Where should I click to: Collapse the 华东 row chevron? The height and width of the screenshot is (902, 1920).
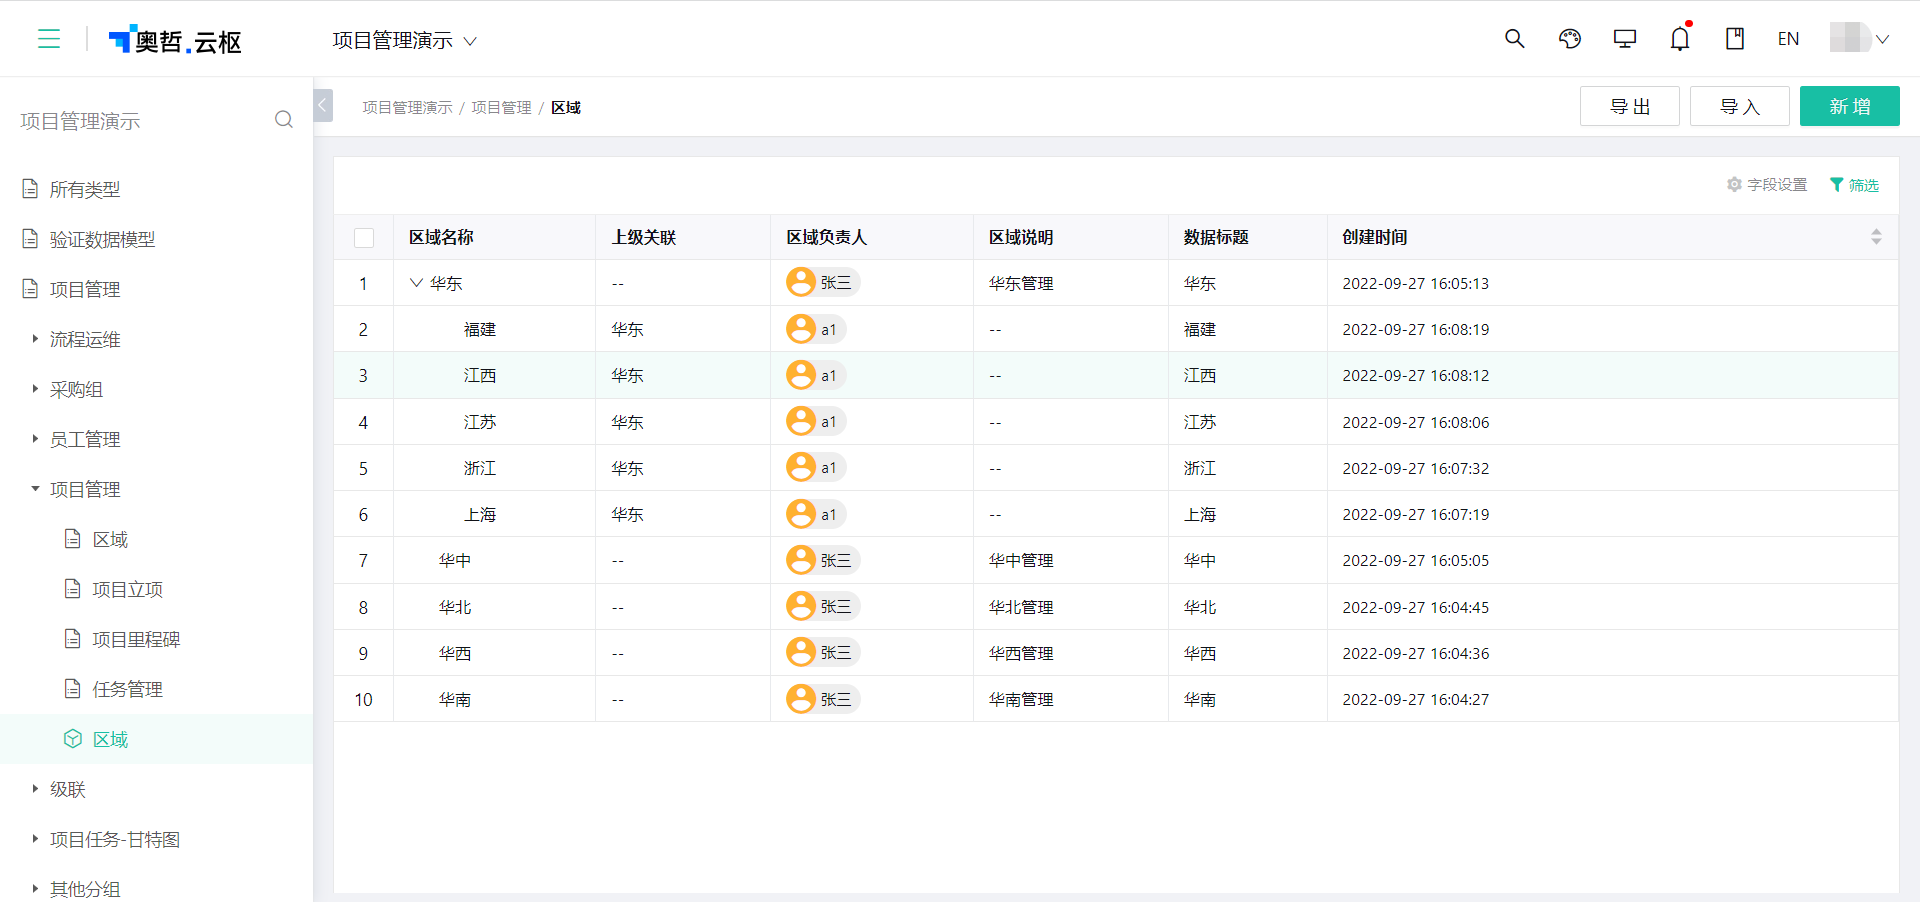(416, 283)
